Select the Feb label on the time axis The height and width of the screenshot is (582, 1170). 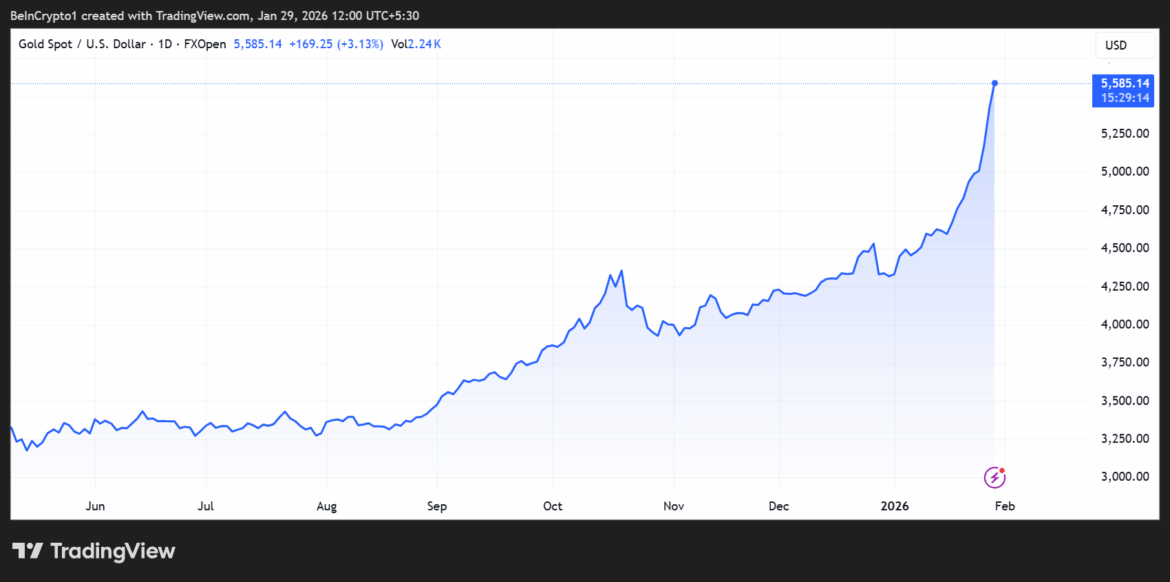tap(1005, 506)
